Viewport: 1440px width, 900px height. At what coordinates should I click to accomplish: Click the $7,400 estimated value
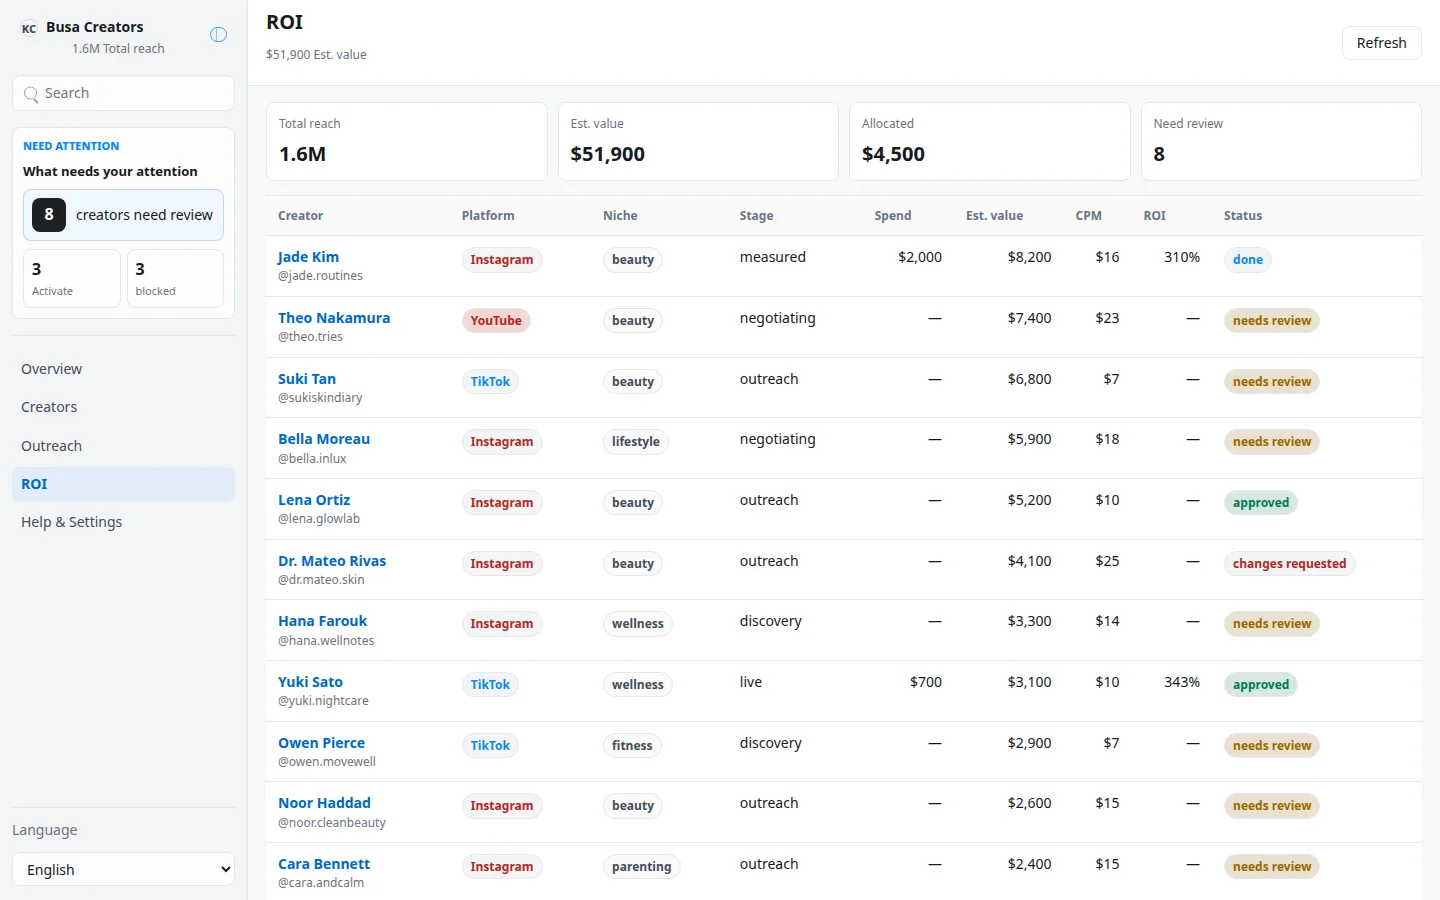tap(1029, 318)
